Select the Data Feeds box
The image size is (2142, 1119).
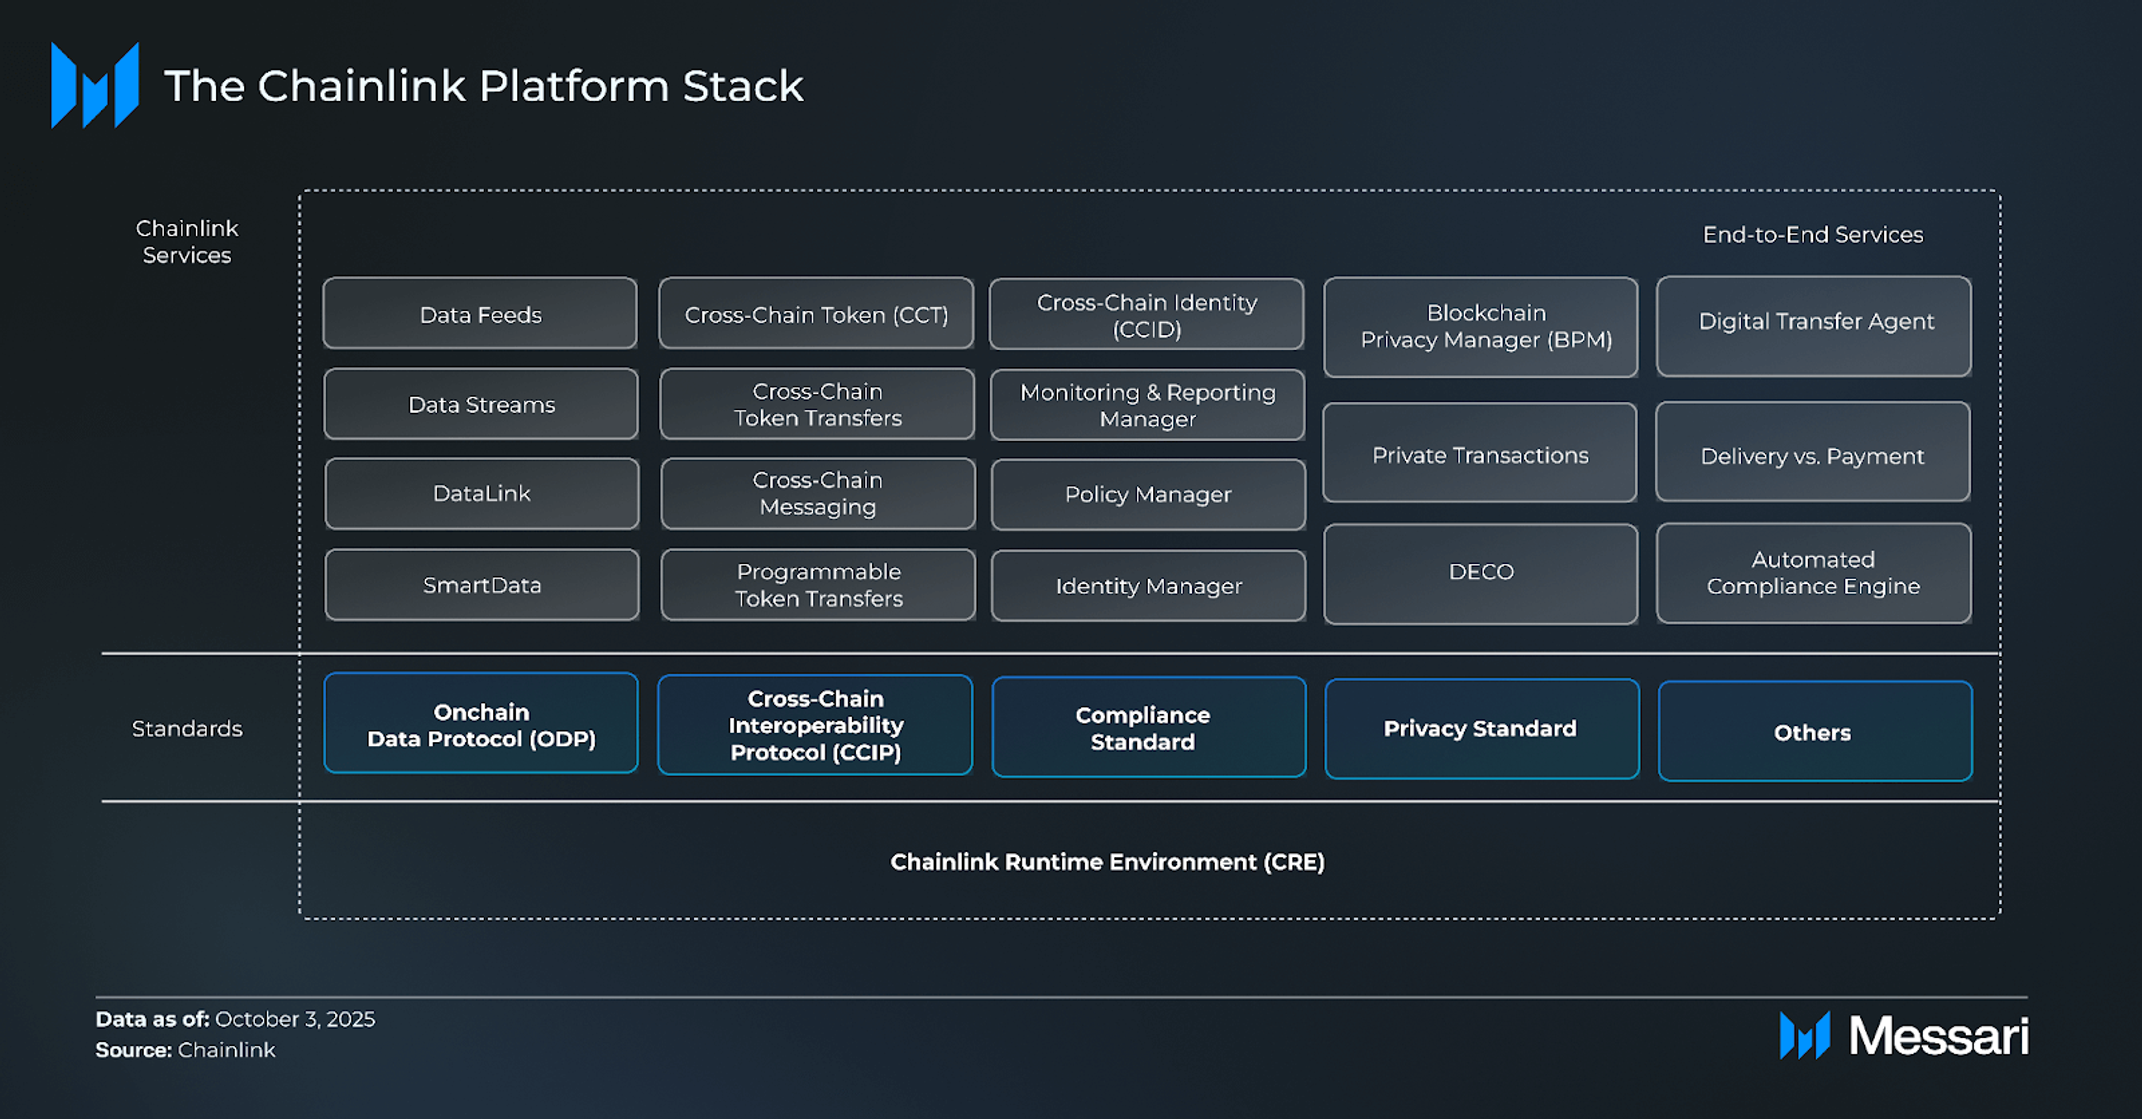(x=480, y=314)
